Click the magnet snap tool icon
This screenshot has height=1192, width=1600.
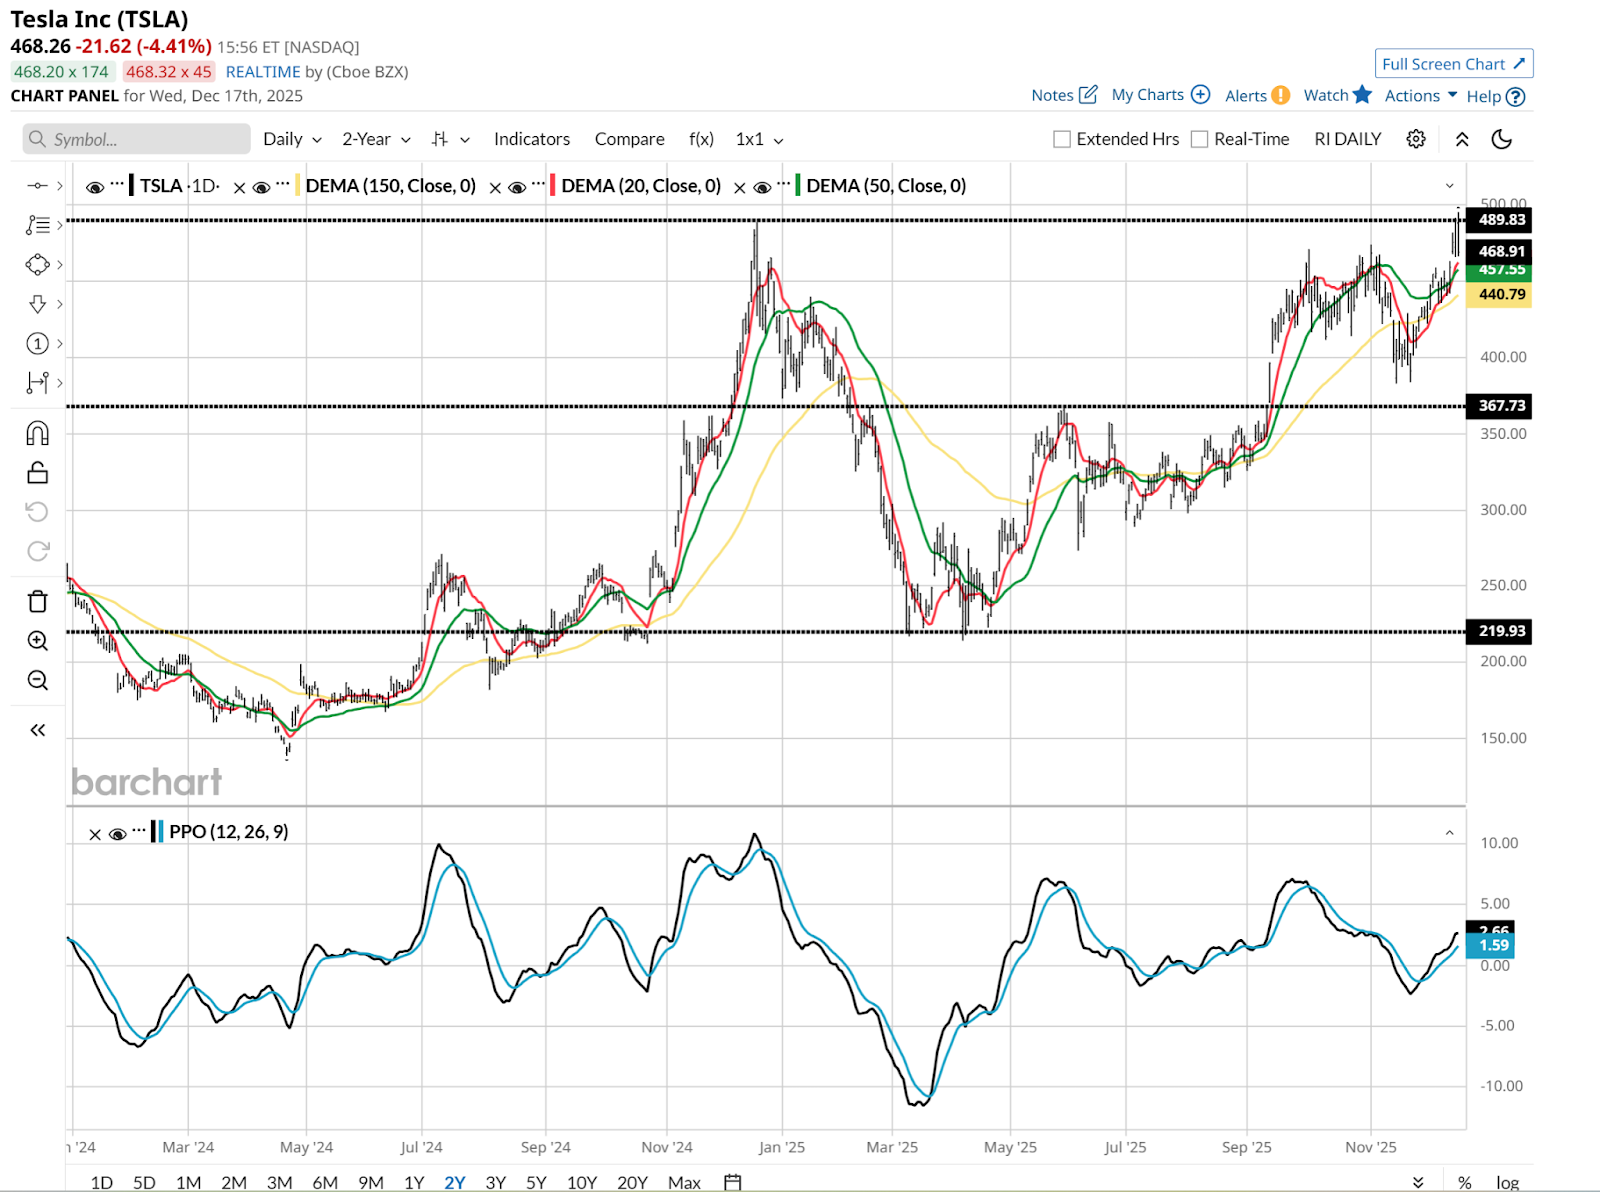[37, 433]
